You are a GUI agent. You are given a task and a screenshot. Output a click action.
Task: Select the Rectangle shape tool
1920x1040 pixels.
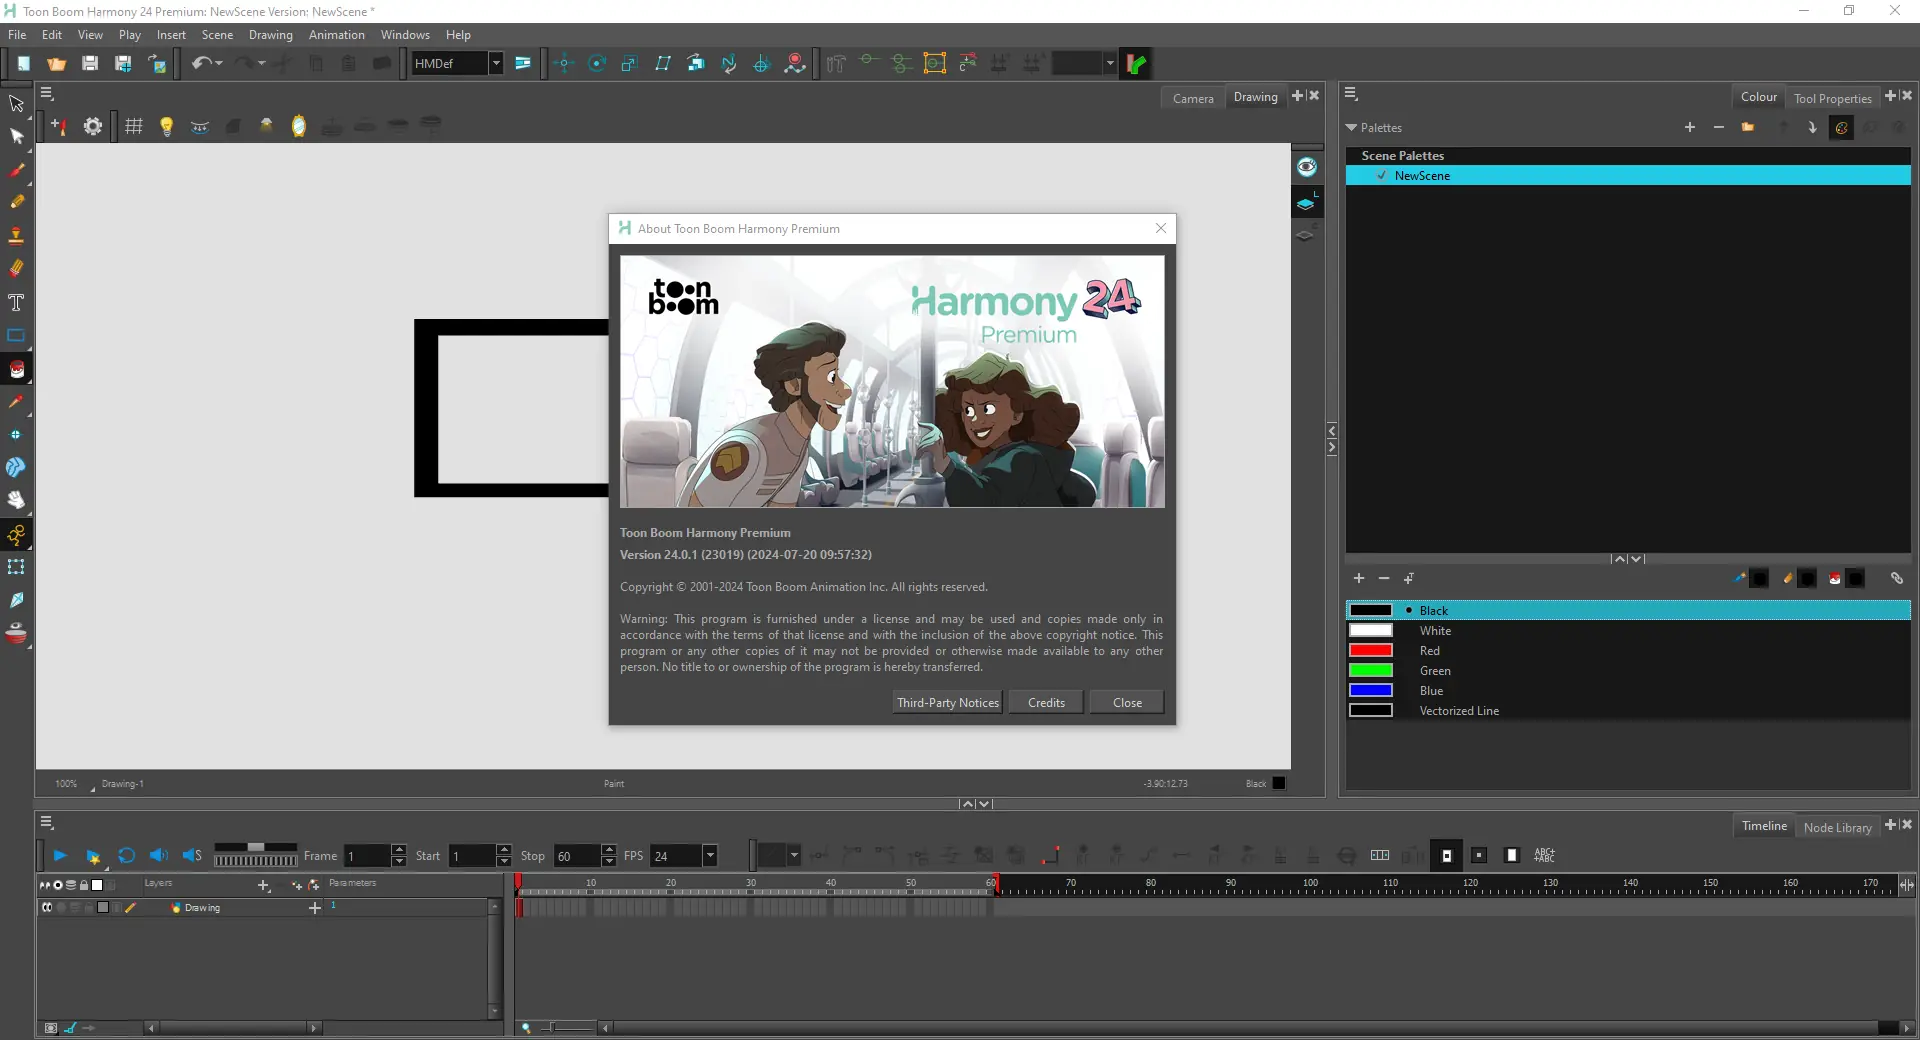tap(17, 336)
